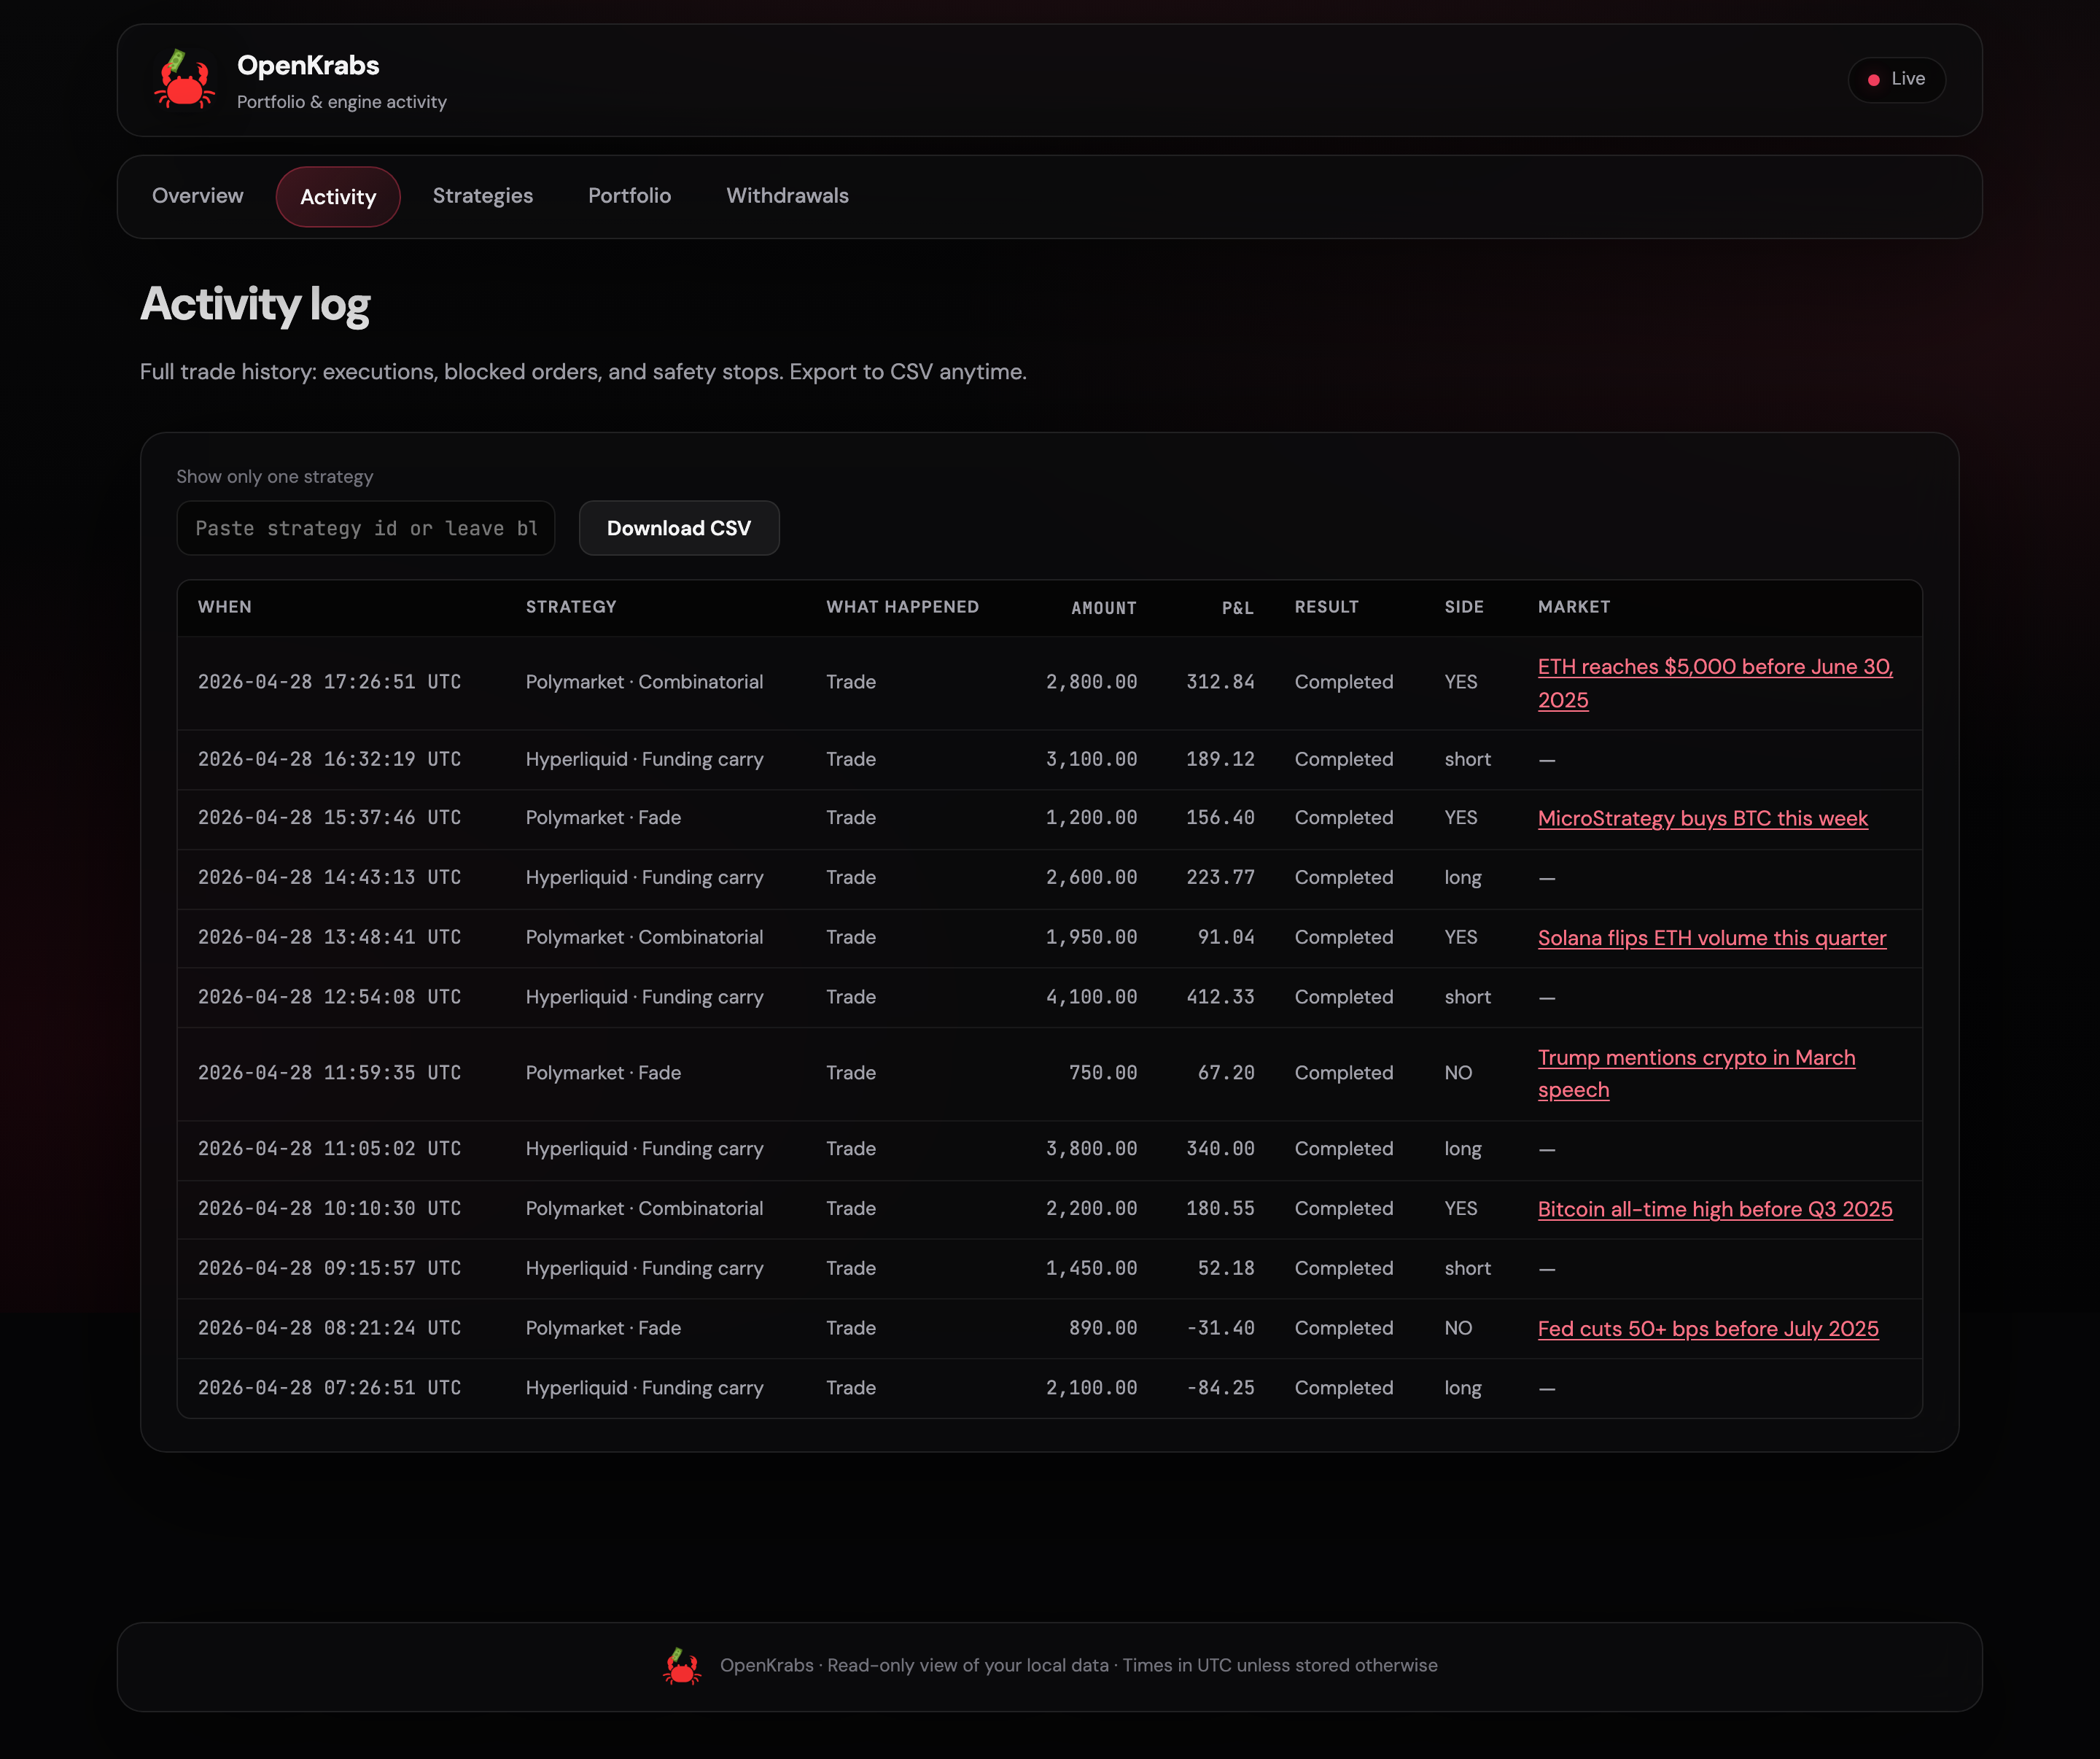Open the Strategies tab
This screenshot has width=2100, height=1759.
[483, 196]
